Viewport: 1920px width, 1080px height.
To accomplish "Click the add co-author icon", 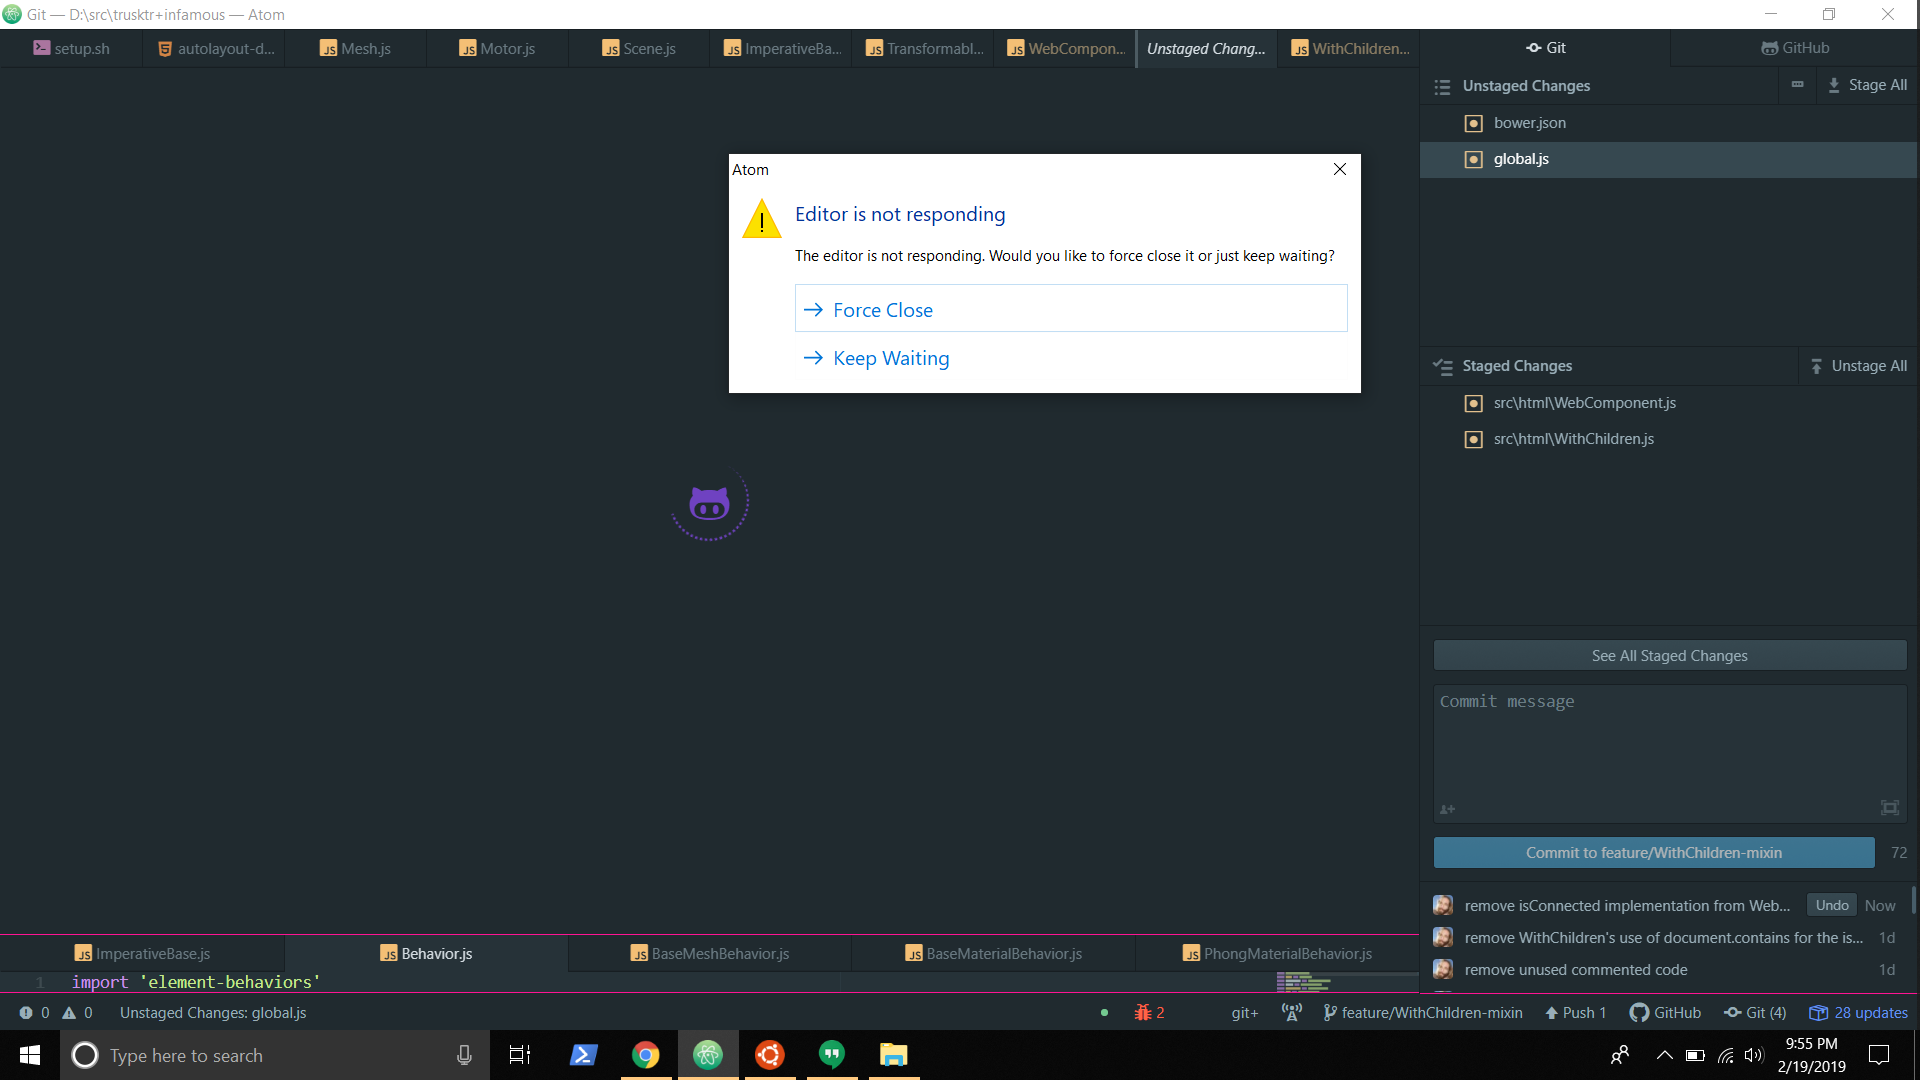I will pyautogui.click(x=1447, y=809).
